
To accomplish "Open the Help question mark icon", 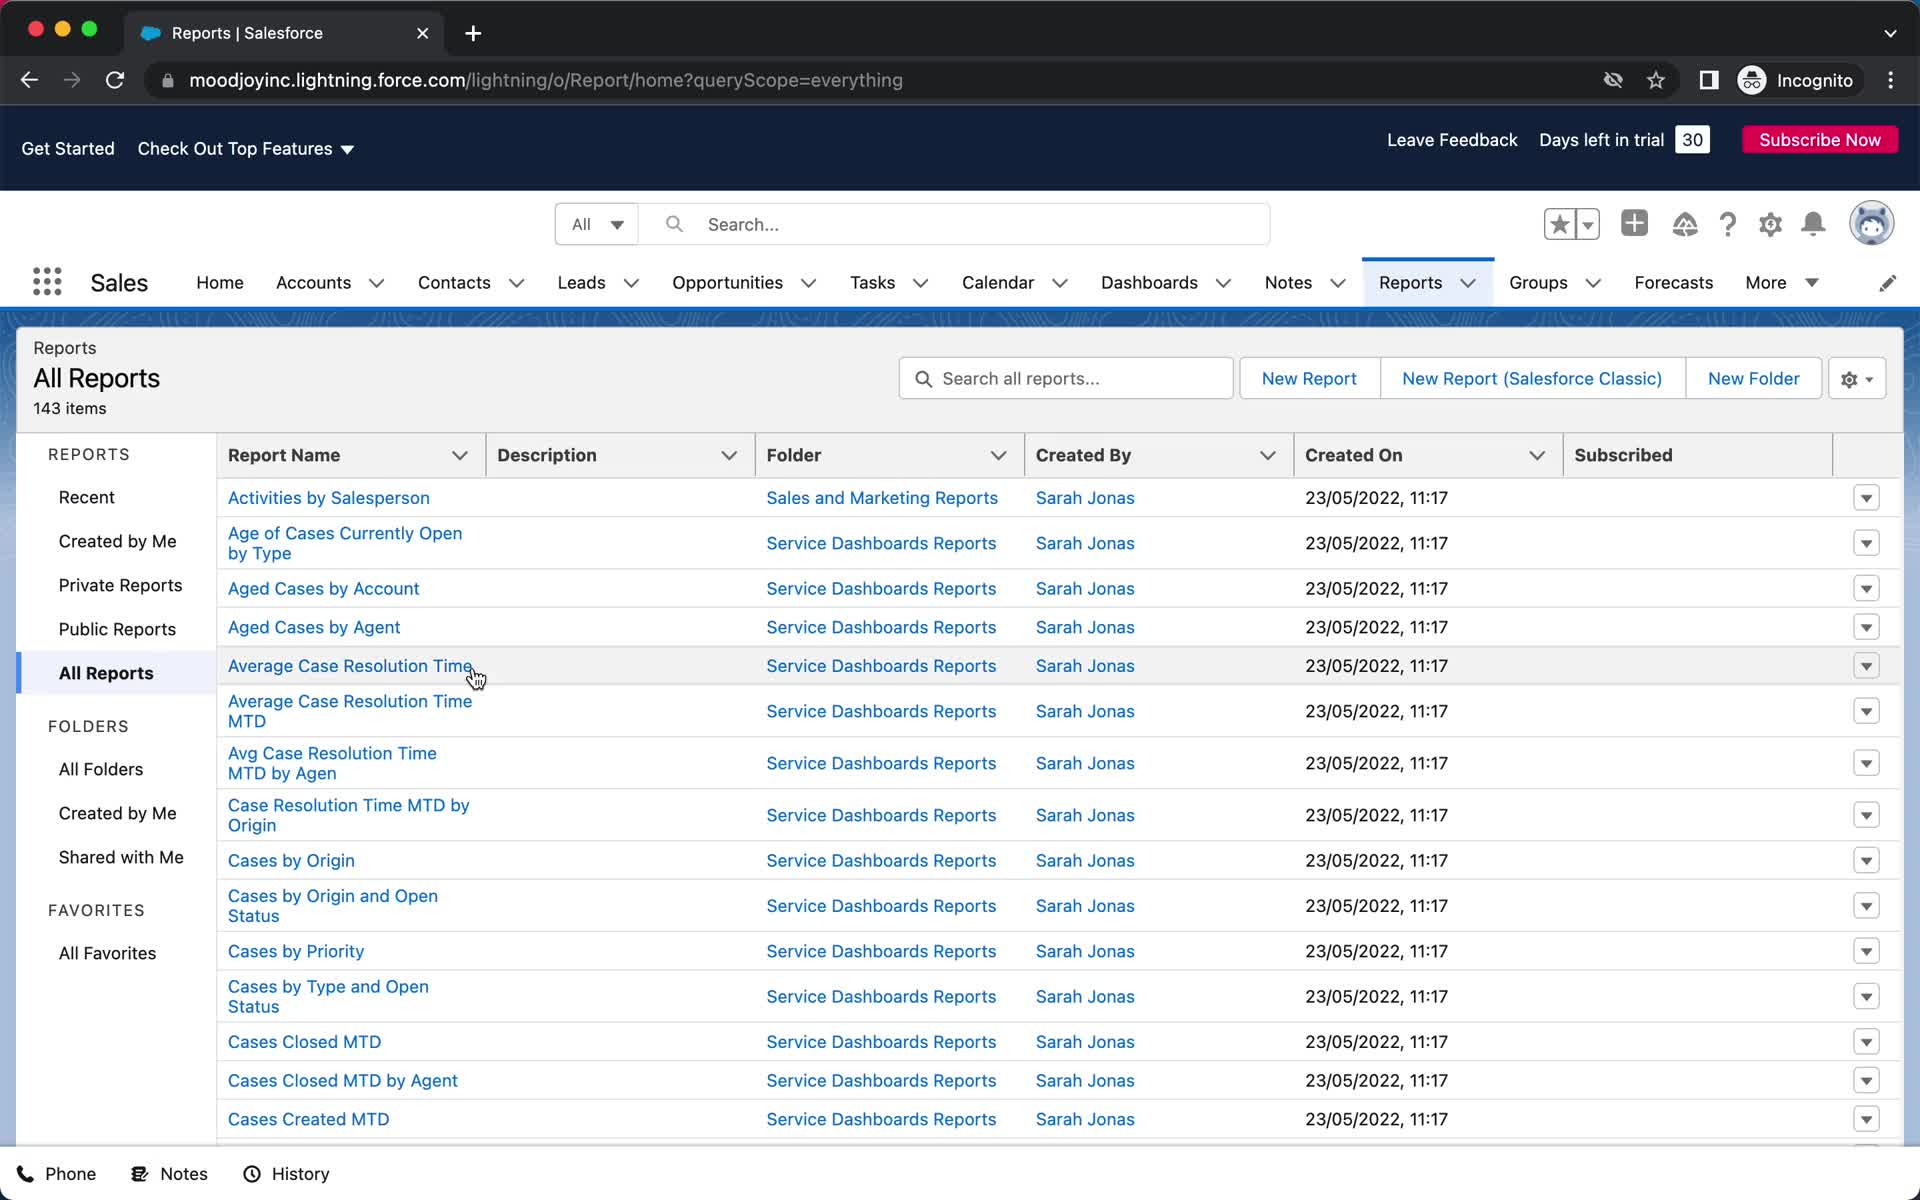I will [1728, 224].
